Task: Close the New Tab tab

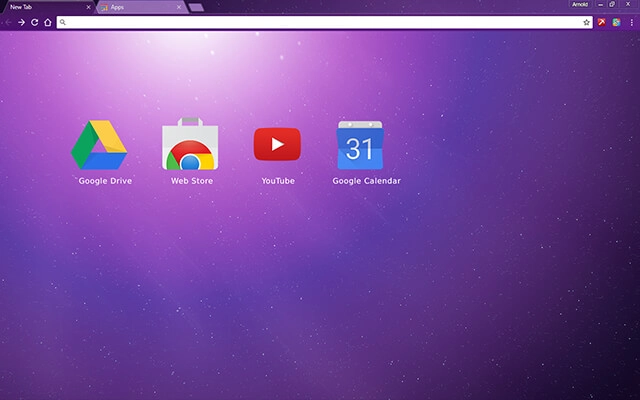Action: [x=88, y=7]
